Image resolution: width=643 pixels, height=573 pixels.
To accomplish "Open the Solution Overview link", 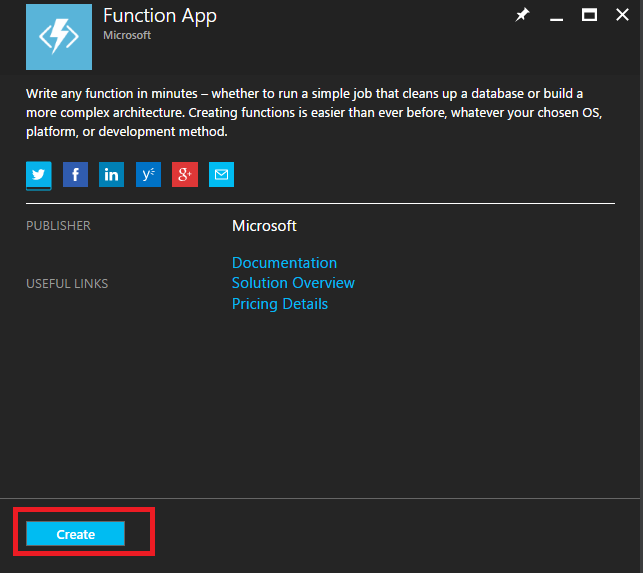I will coord(293,283).
